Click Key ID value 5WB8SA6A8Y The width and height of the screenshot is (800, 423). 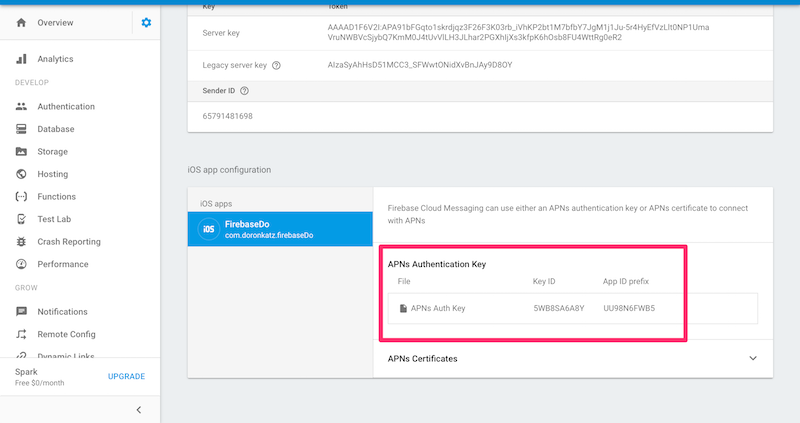click(x=559, y=308)
